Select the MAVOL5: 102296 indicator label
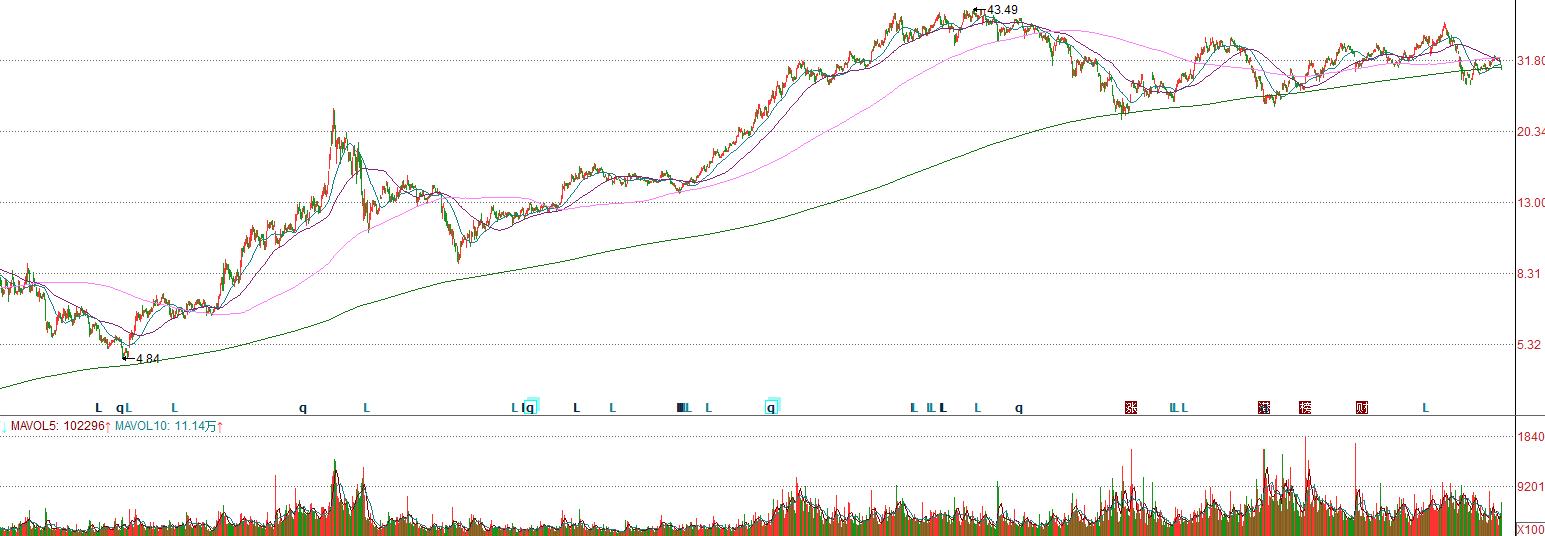This screenshot has width=1545, height=536. (57, 427)
